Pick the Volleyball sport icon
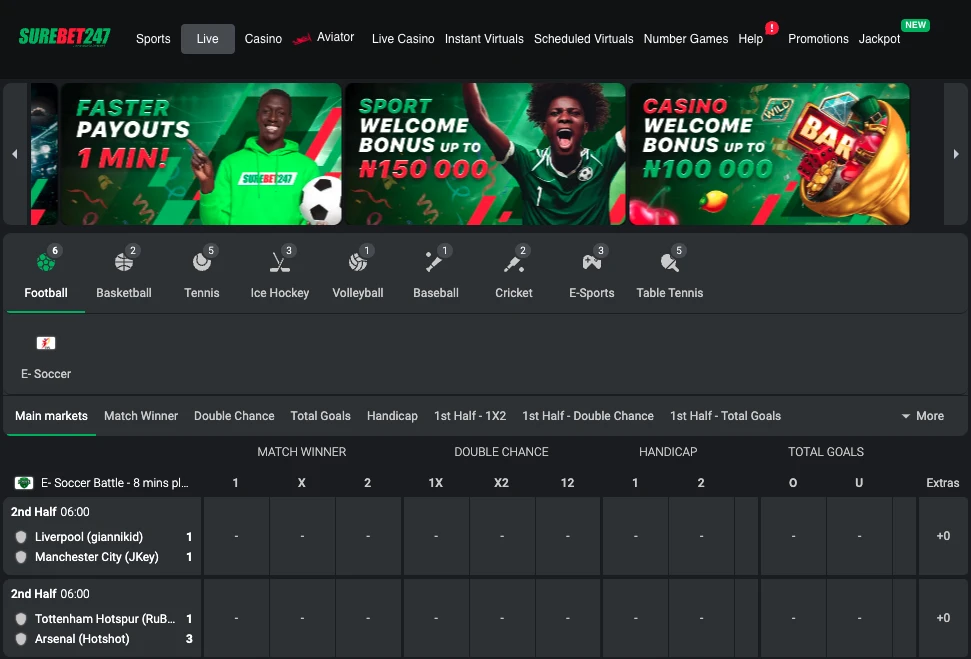This screenshot has height=659, width=971. tap(358, 263)
